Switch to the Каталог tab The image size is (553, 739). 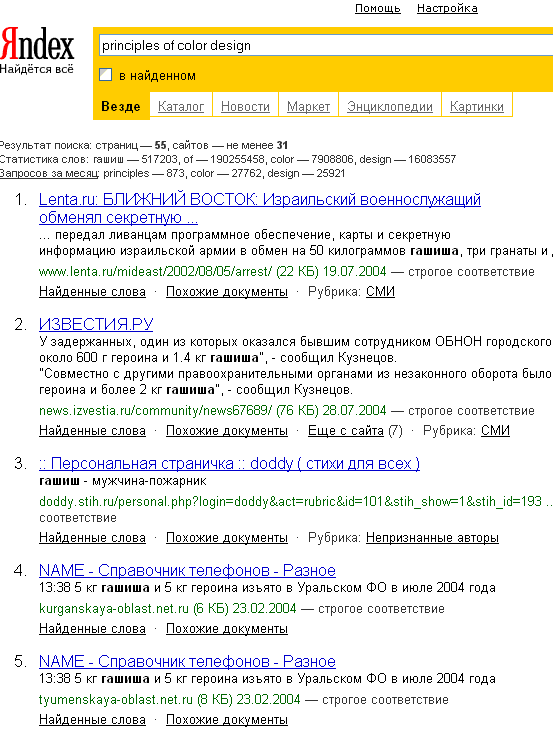click(181, 107)
